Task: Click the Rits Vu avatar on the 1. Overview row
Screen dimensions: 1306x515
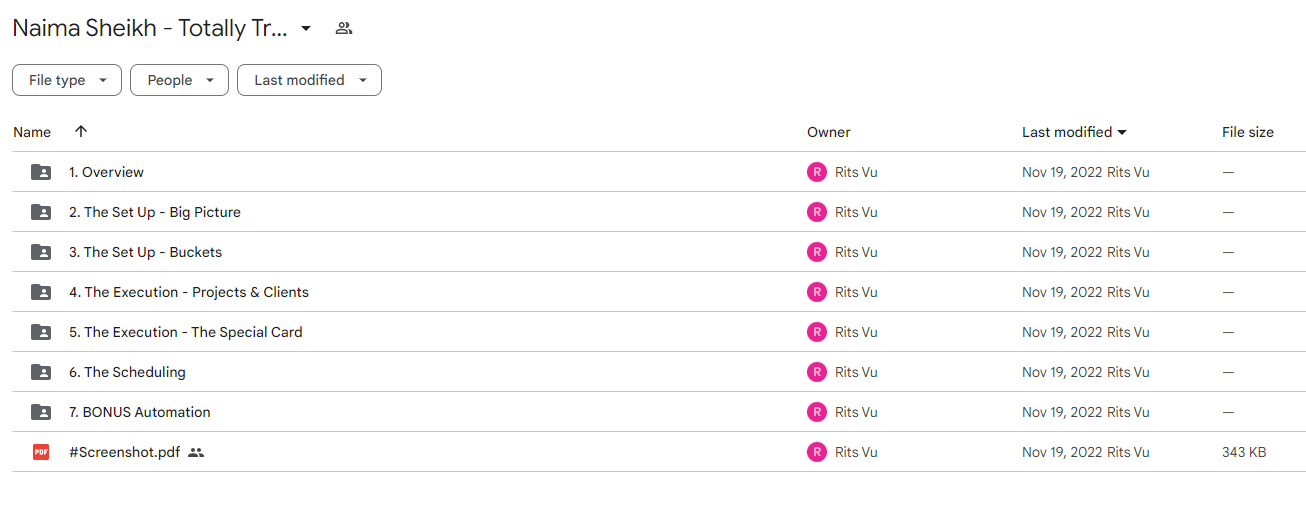Action: click(817, 172)
